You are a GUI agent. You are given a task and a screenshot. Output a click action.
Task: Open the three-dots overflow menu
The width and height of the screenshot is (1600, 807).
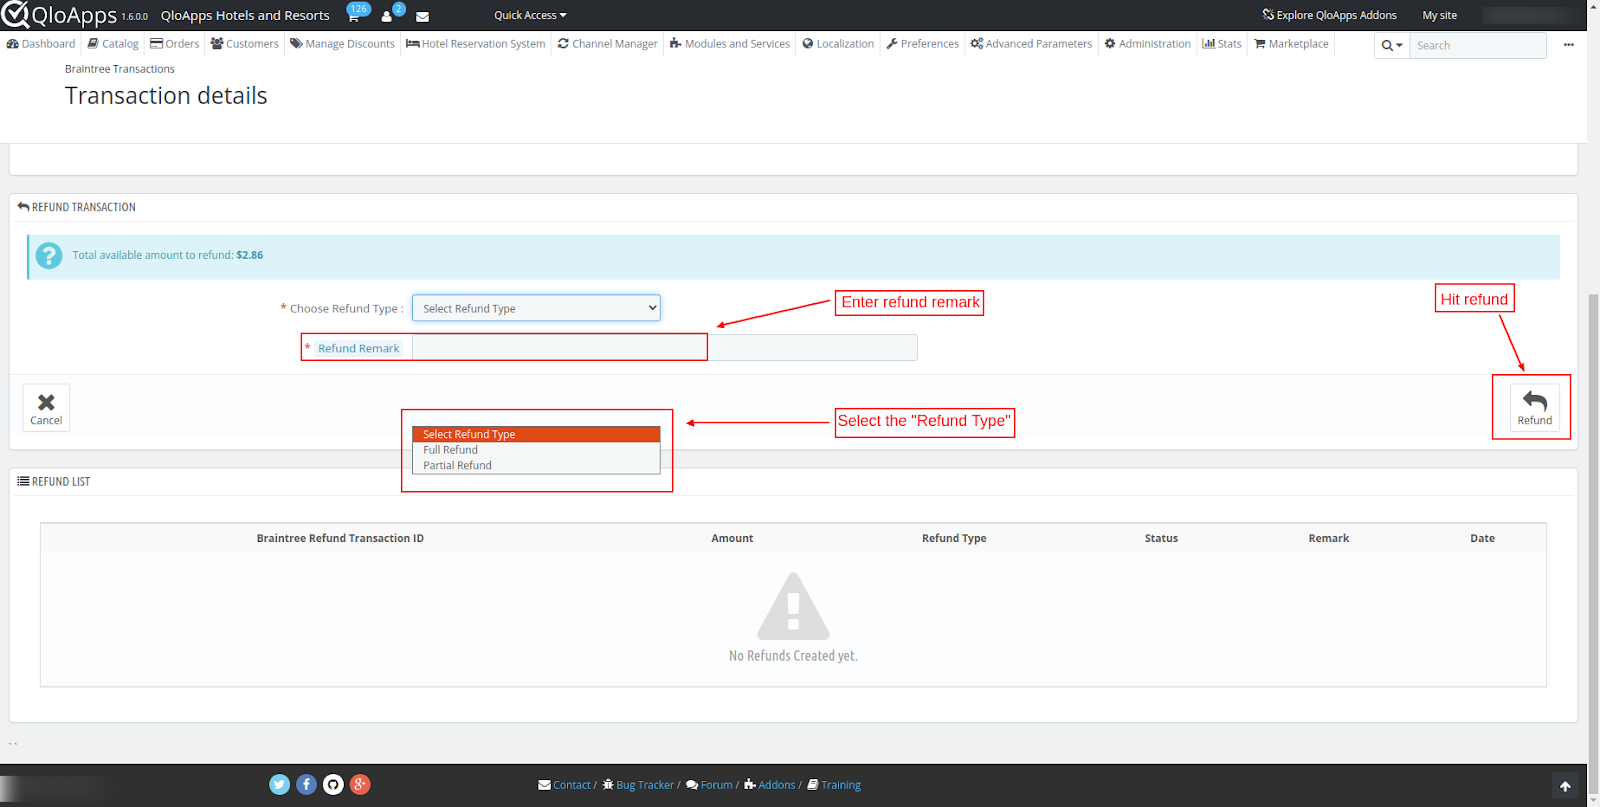click(1568, 45)
